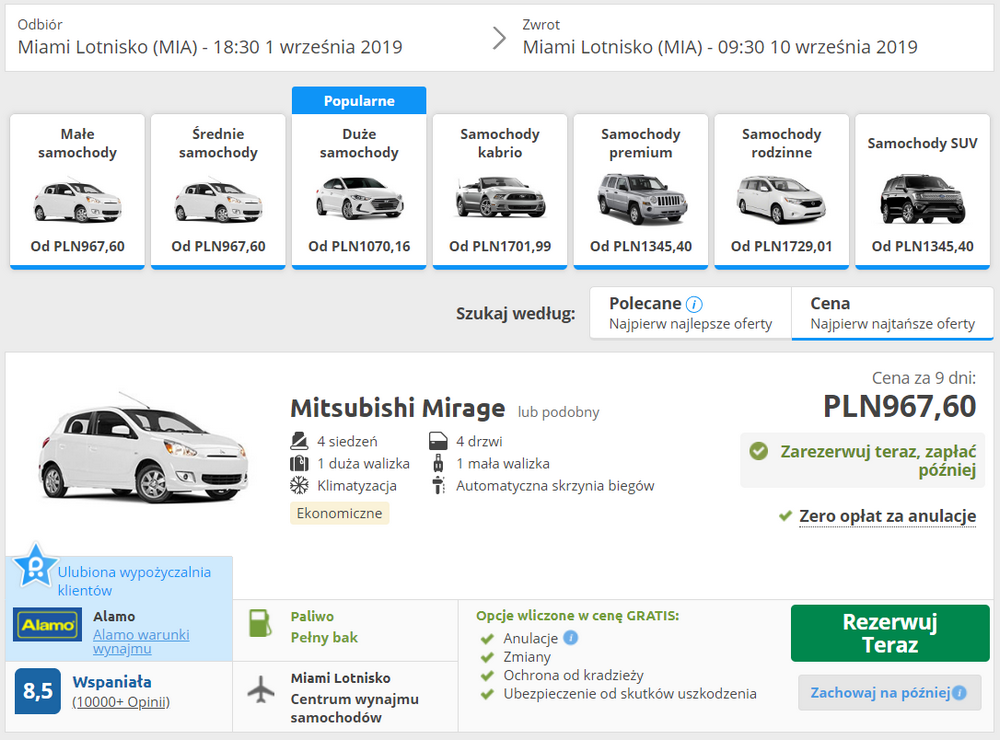
Task: Click the checkmark next to Zmiany
Action: tap(488, 657)
